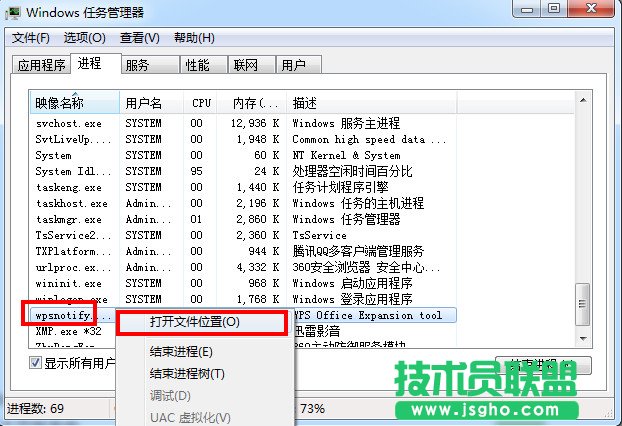Minimize the Windows 任务管理器 window
The image size is (622, 426).
pyautogui.click(x=530, y=11)
